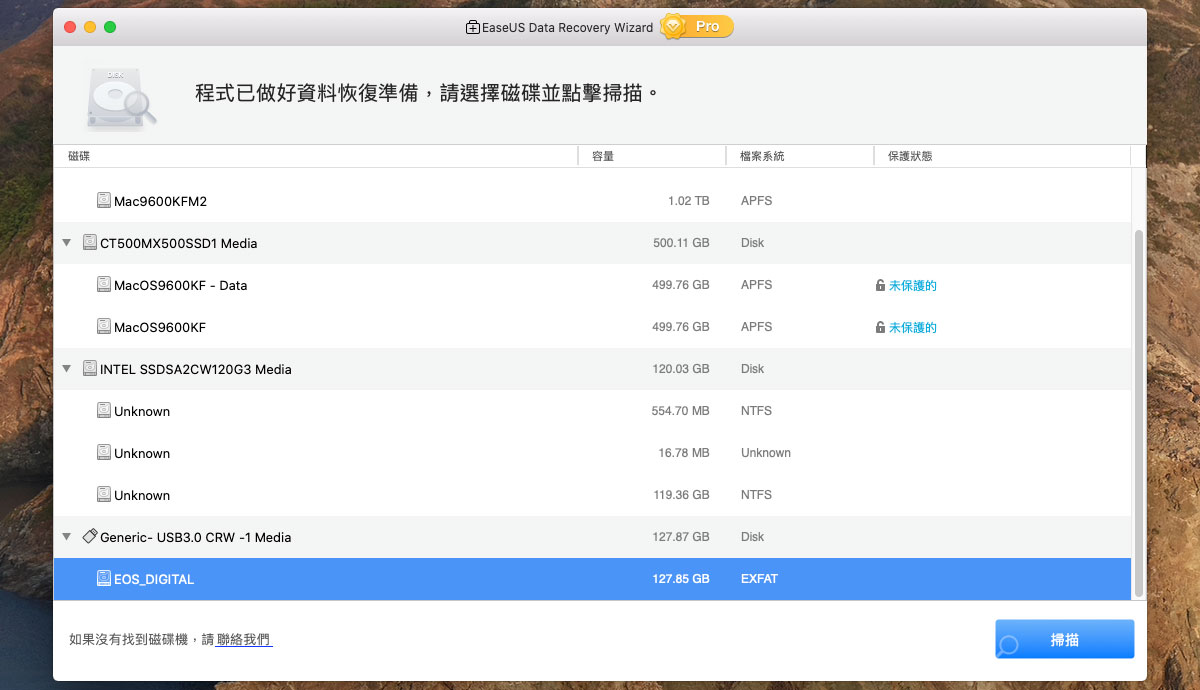Select the Mac9600KFM2 volume row

tap(592, 201)
